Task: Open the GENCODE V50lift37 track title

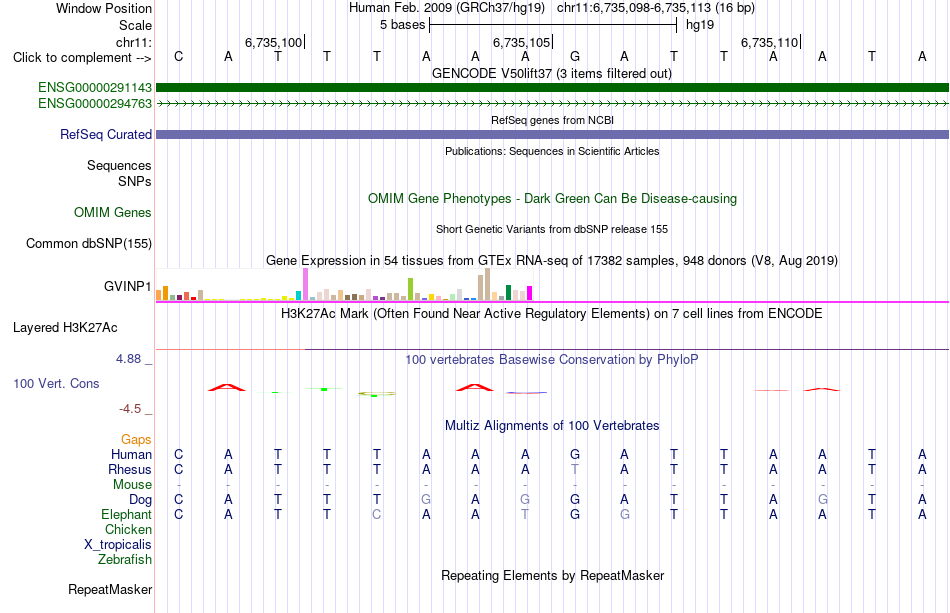Action: pos(552,73)
